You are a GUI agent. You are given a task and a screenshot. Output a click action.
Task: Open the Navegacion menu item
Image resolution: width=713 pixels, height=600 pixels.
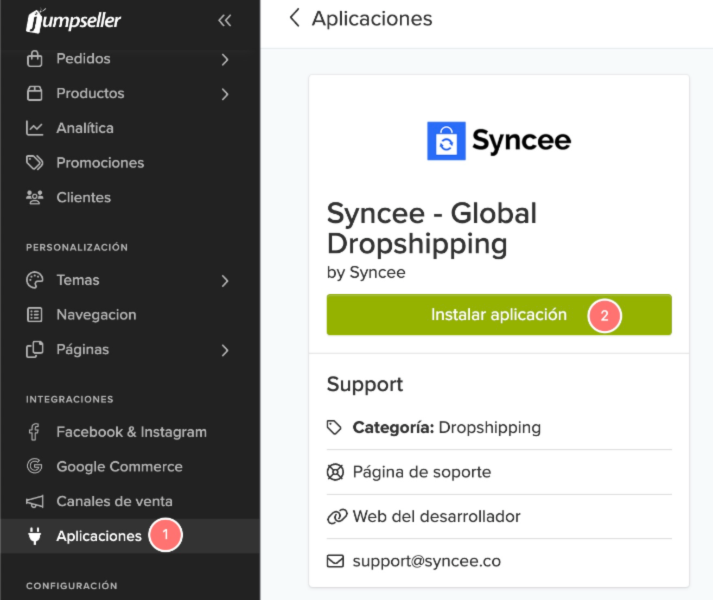click(x=96, y=315)
